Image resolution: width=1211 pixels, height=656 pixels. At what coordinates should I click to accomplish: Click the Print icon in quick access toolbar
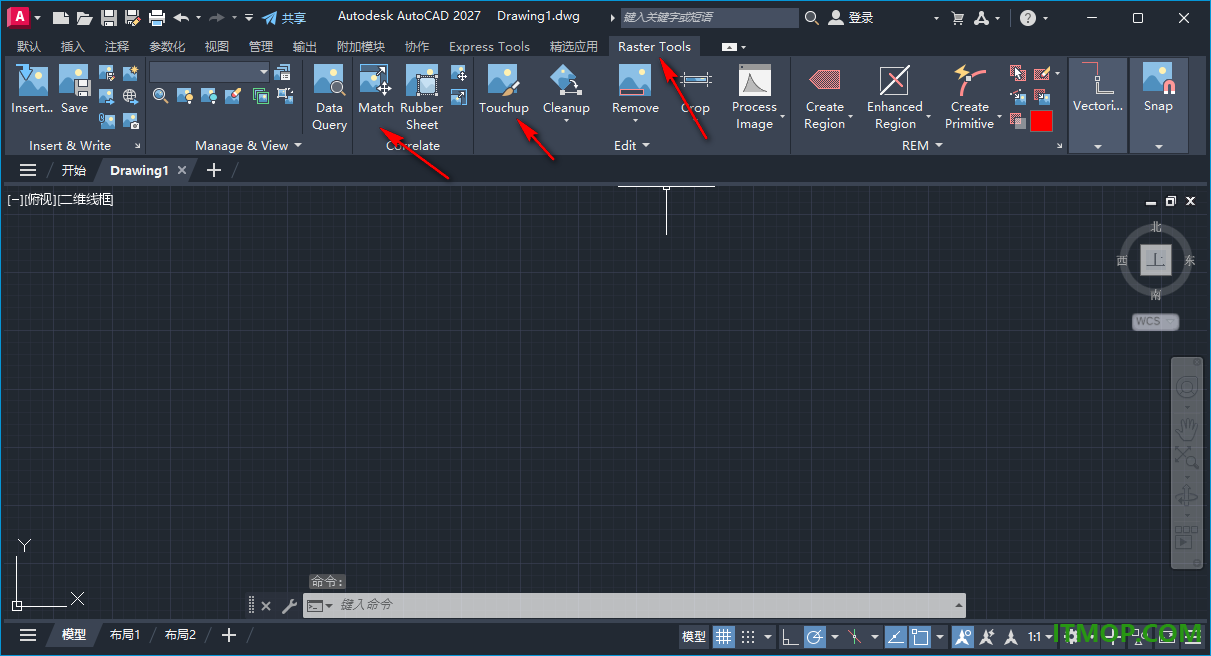click(157, 17)
